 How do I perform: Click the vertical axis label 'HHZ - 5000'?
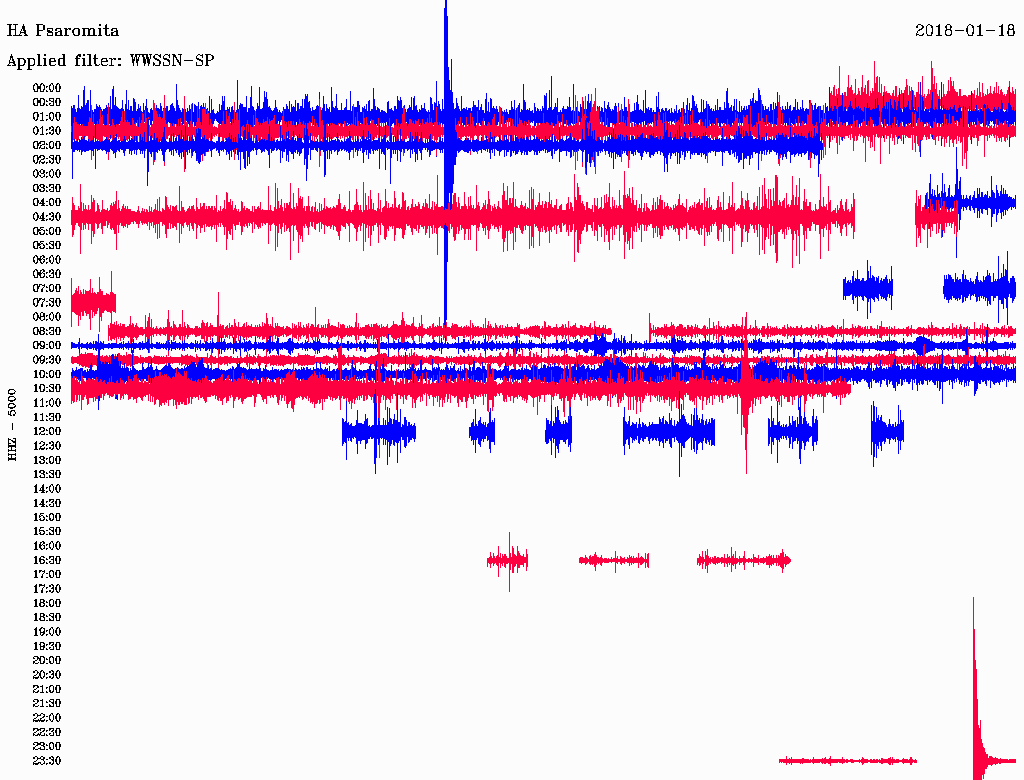[x=12, y=425]
